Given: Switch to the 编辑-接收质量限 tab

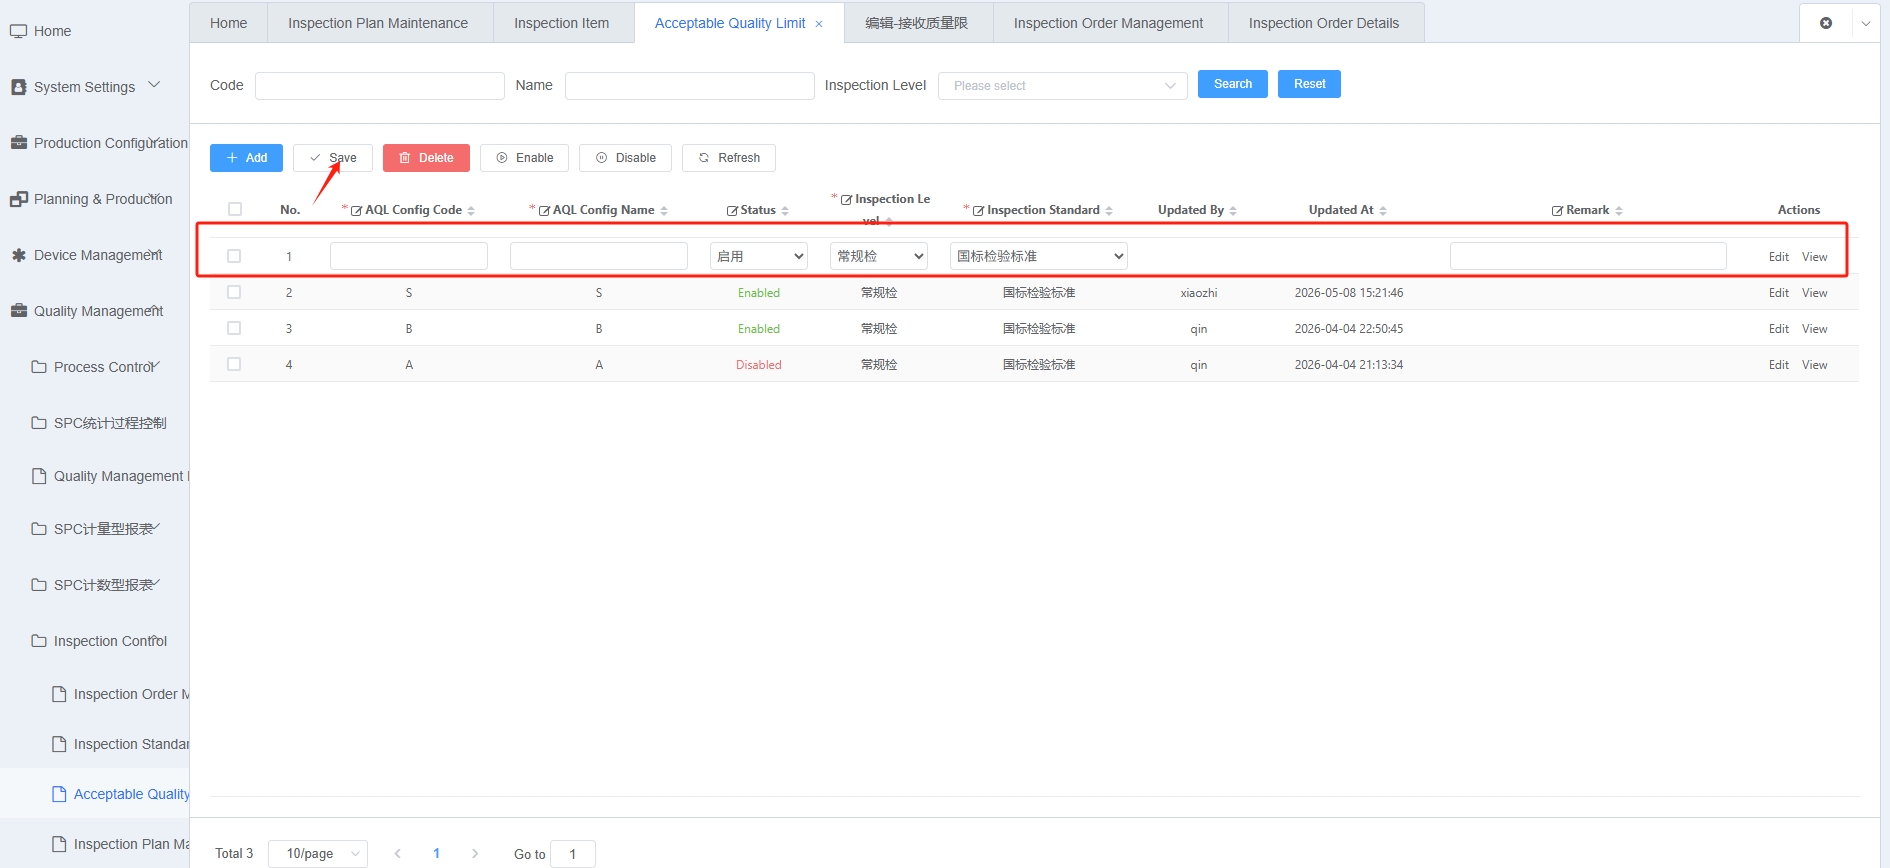Looking at the screenshot, I should pyautogui.click(x=916, y=23).
